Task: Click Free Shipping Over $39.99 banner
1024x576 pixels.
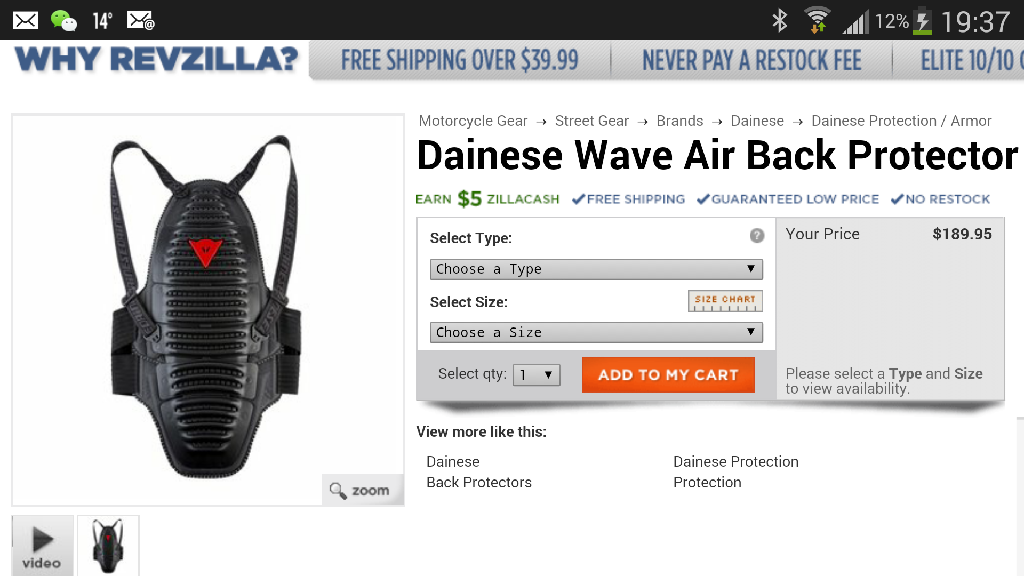Action: pyautogui.click(x=460, y=60)
